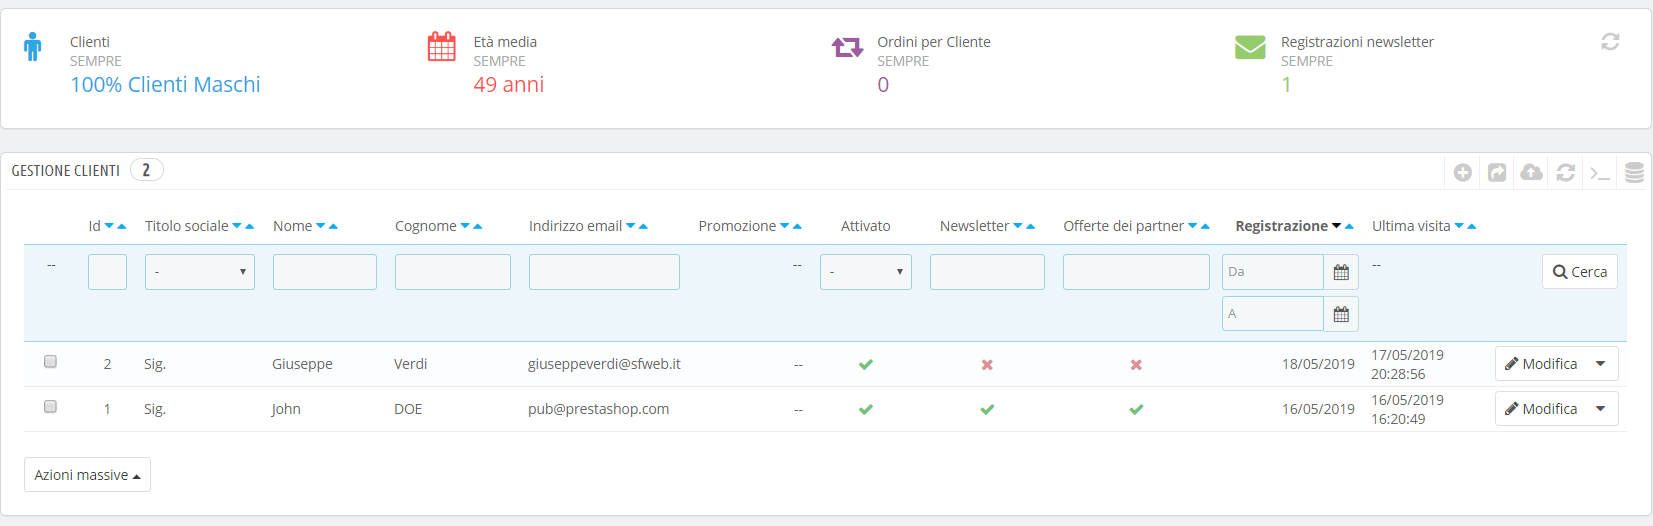Click the Nome filter field

click(x=325, y=272)
